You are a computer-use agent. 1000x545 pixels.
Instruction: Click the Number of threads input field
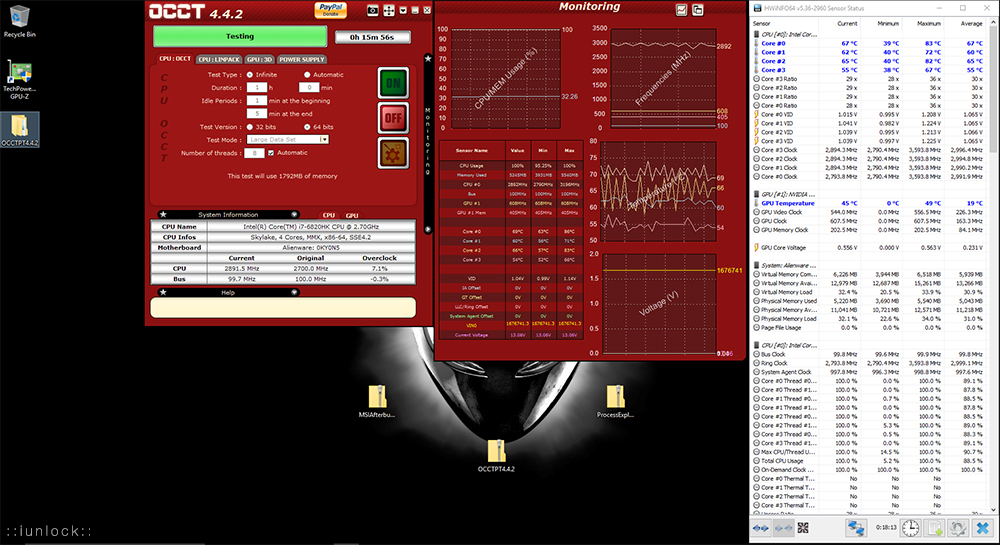(254, 153)
